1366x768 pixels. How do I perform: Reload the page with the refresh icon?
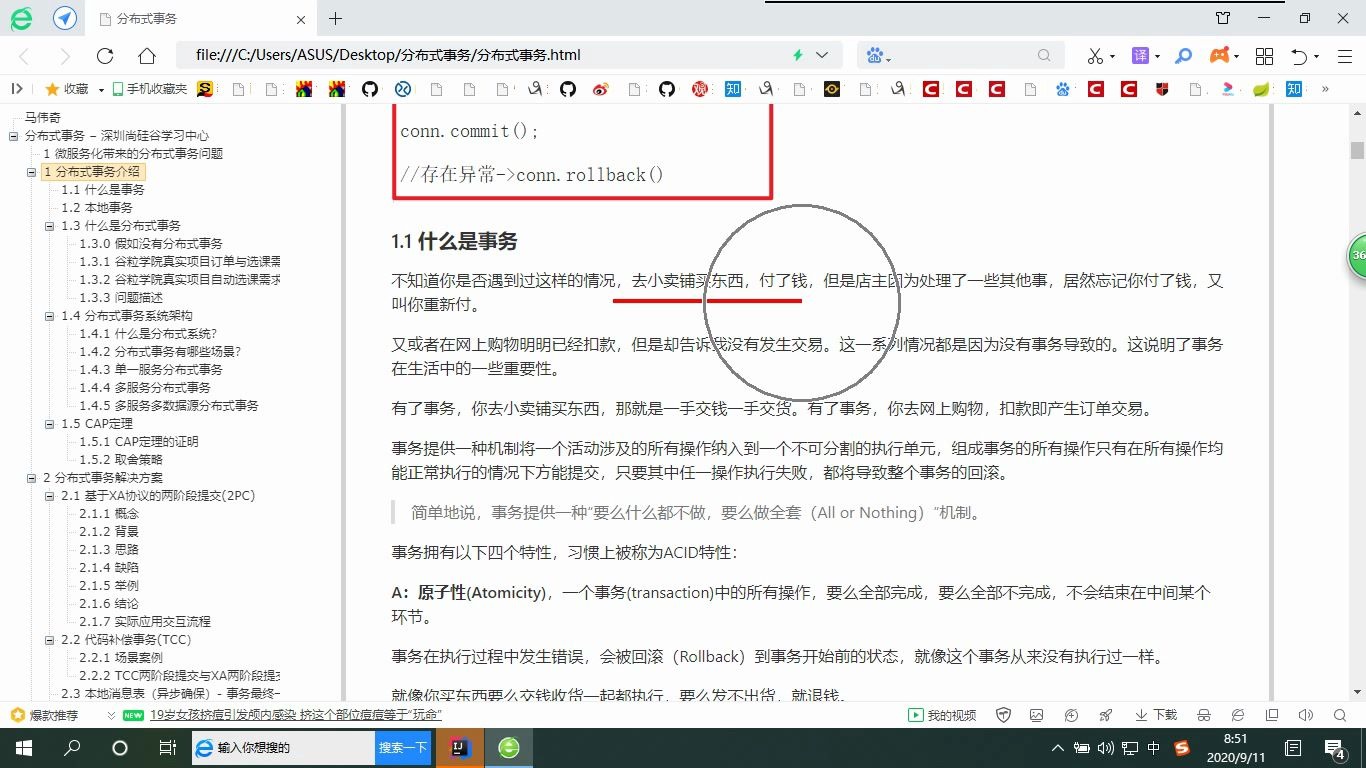(x=105, y=56)
